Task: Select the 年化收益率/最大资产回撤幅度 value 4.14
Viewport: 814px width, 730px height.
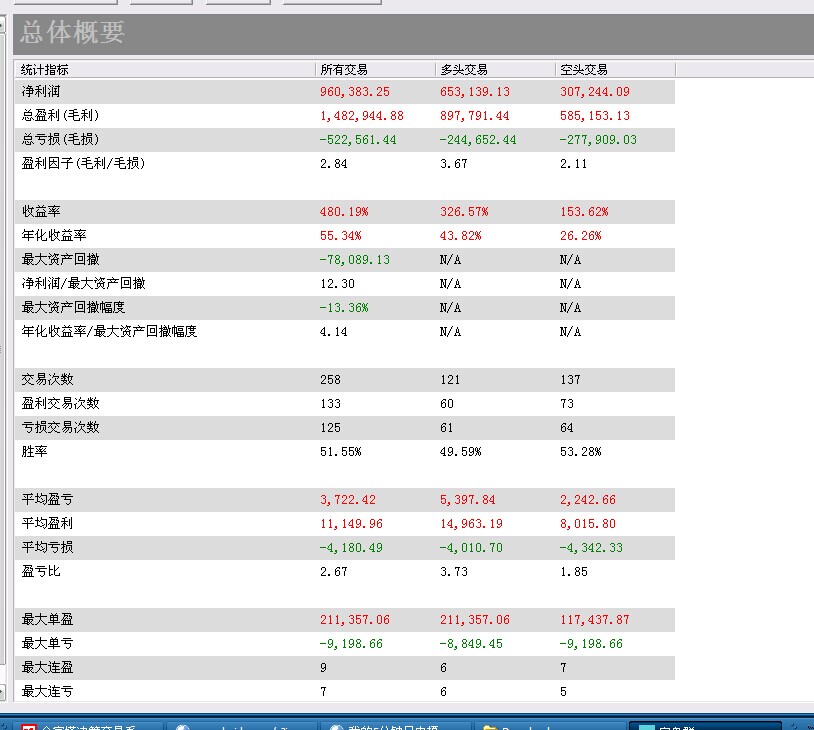Action: (333, 331)
